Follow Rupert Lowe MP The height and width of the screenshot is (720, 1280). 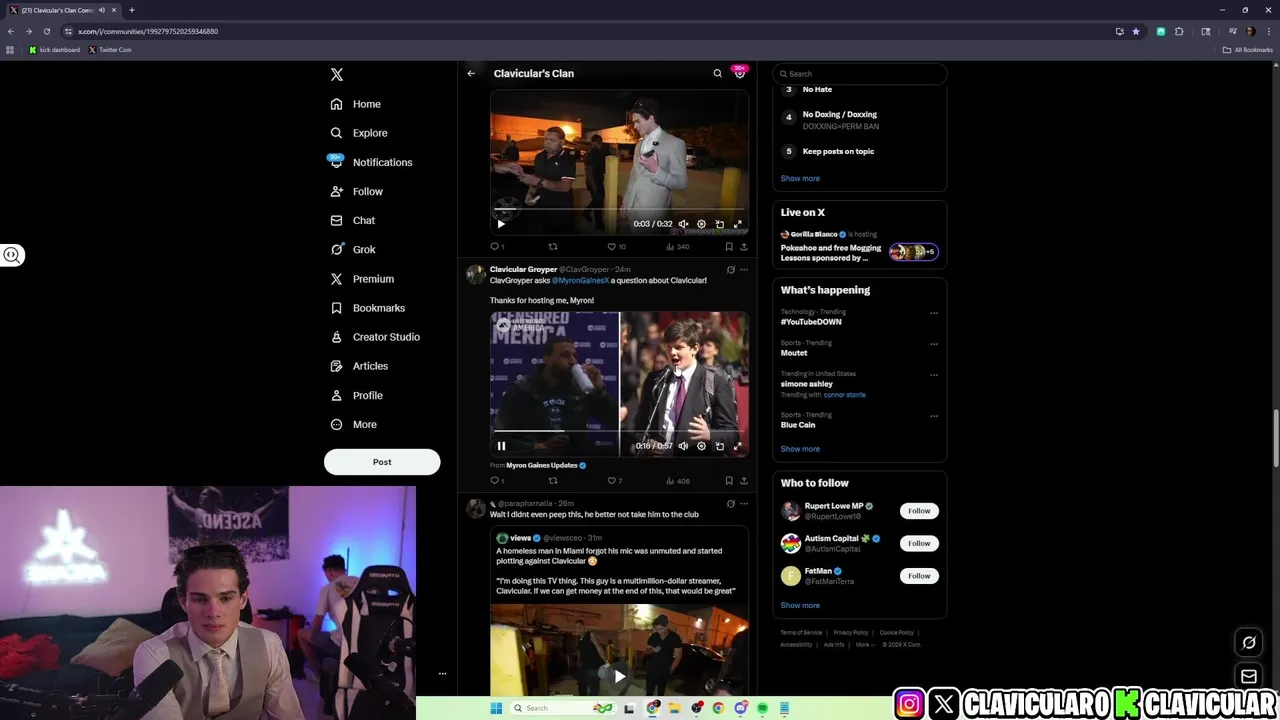pyautogui.click(x=919, y=511)
